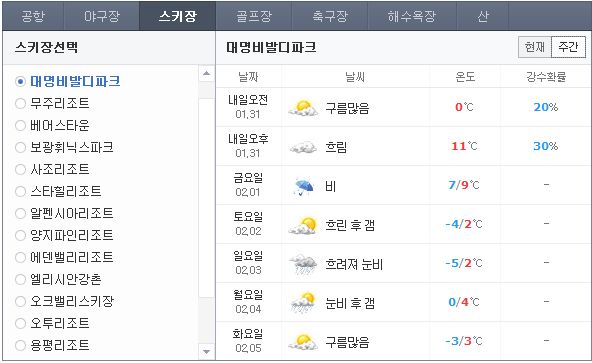Viewport: 592px width, 363px height.
Task: Click the sleet cloud icon for 일요일
Action: tap(303, 264)
